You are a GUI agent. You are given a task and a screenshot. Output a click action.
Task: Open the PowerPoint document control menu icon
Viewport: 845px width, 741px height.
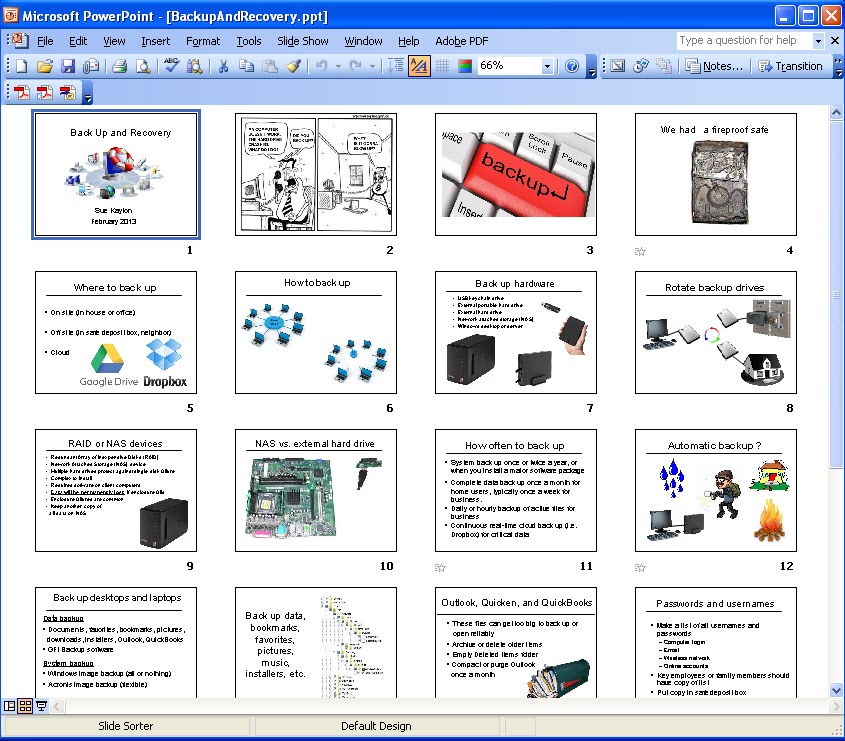click(x=19, y=41)
